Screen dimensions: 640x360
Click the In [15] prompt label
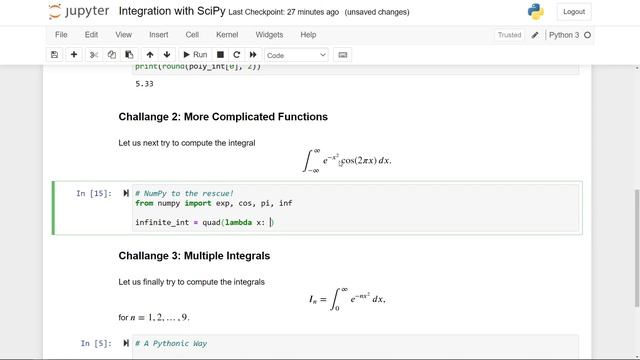click(94, 193)
